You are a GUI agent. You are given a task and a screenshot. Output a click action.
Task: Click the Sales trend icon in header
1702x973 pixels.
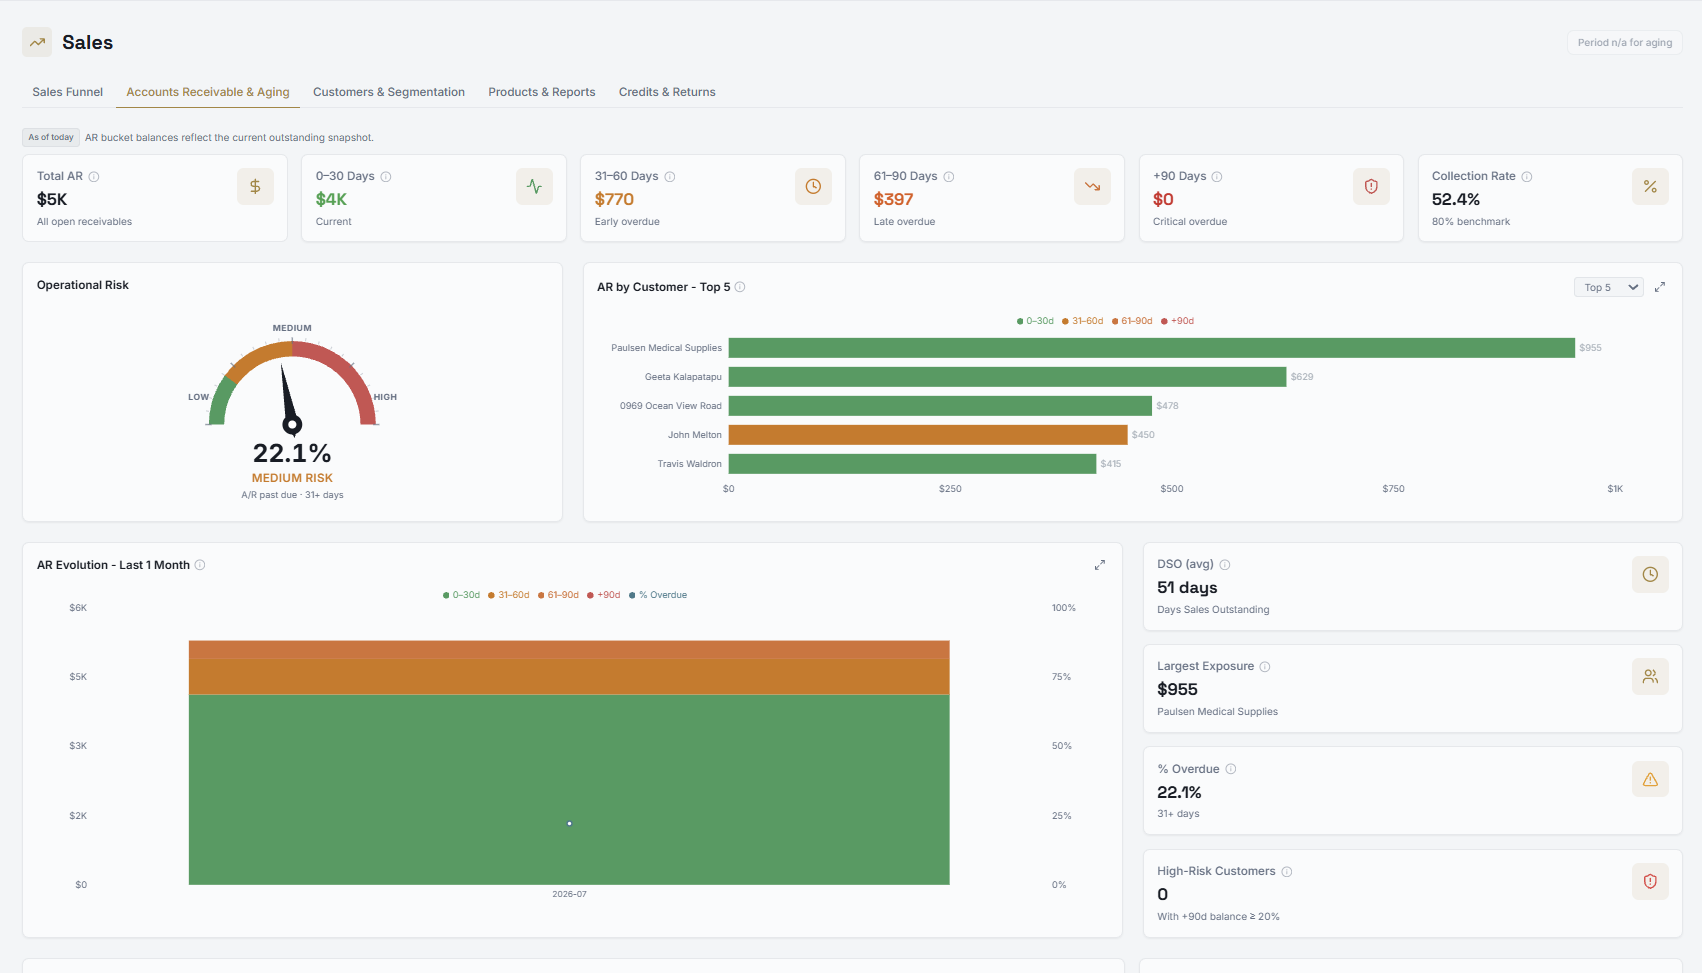coord(37,42)
